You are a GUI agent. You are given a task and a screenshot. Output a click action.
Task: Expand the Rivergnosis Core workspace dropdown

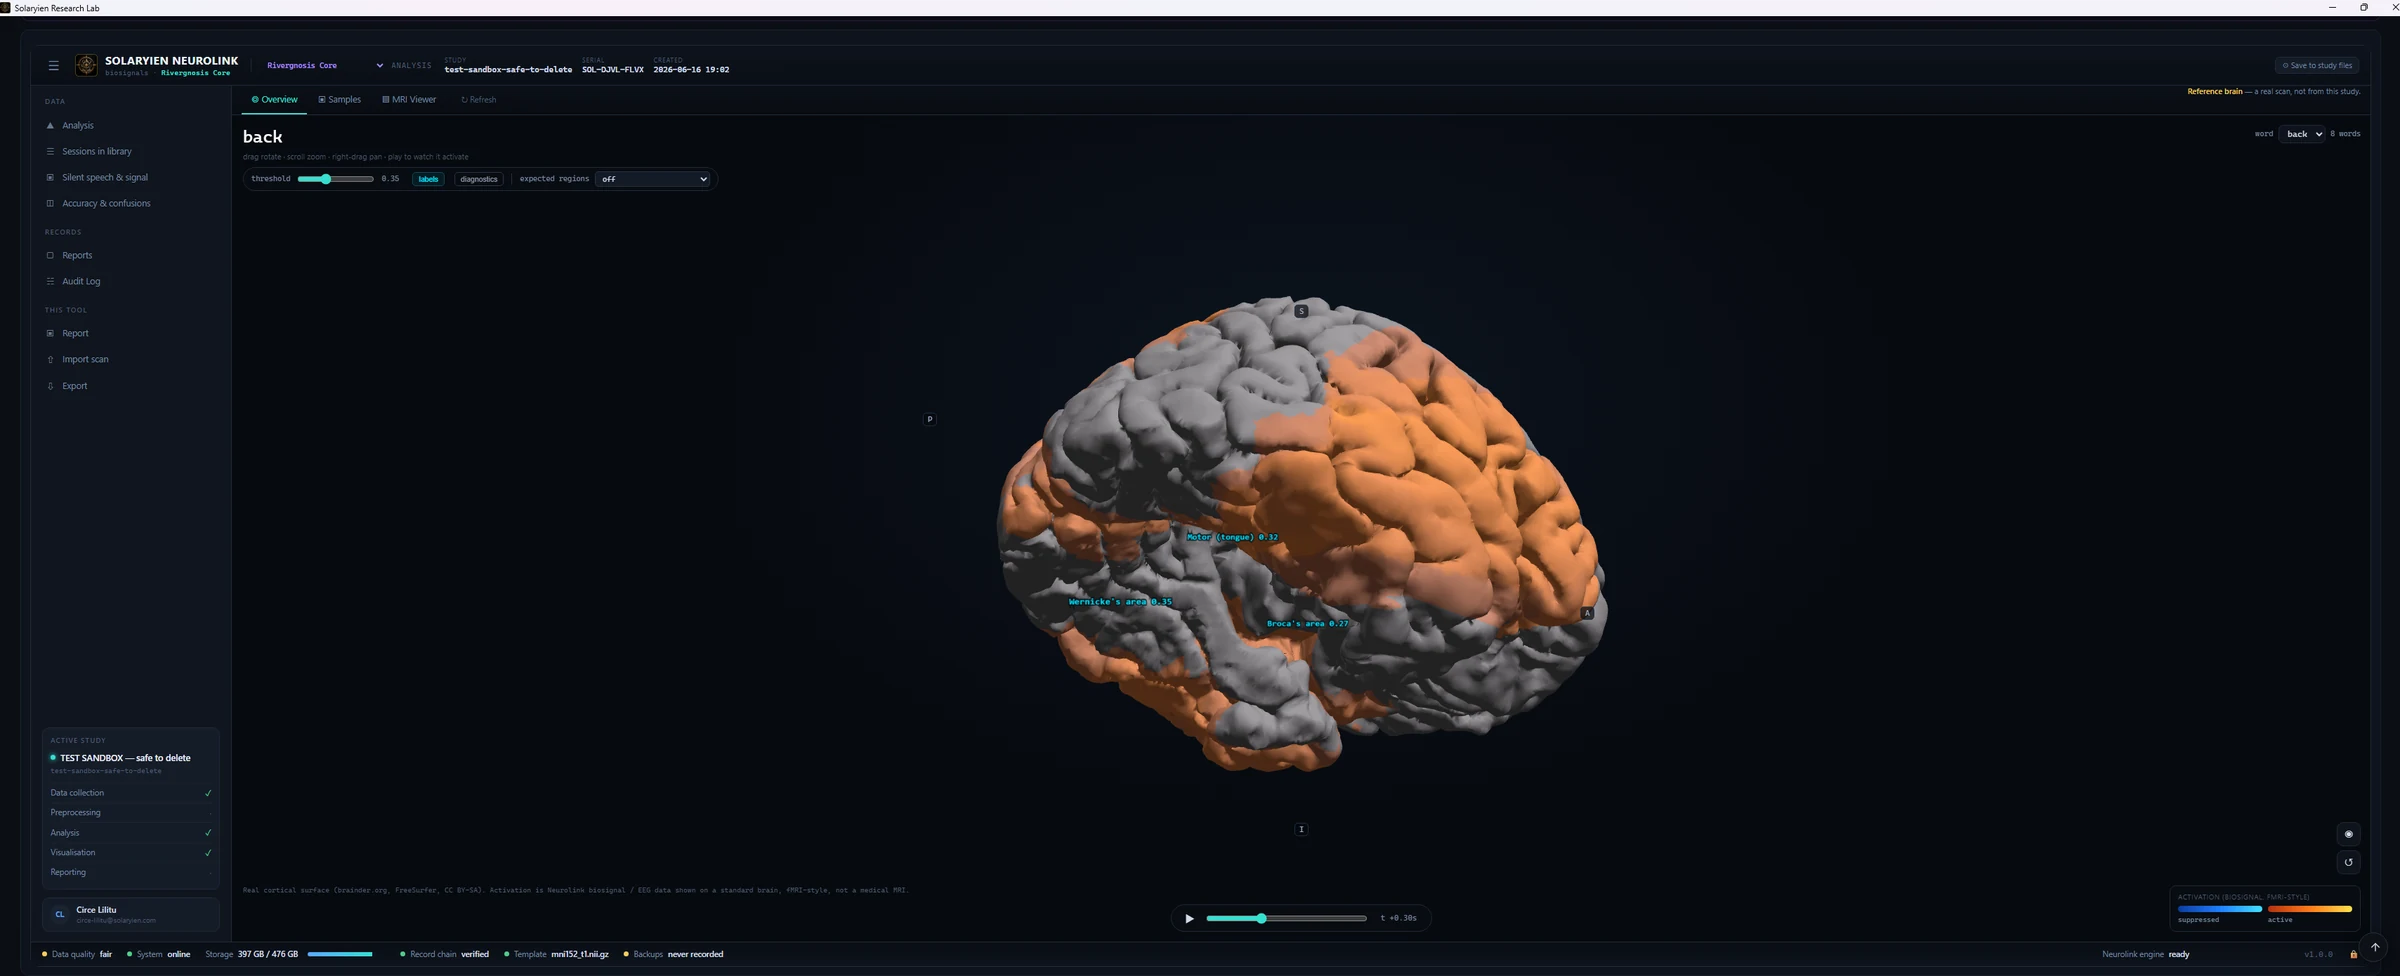pos(324,66)
